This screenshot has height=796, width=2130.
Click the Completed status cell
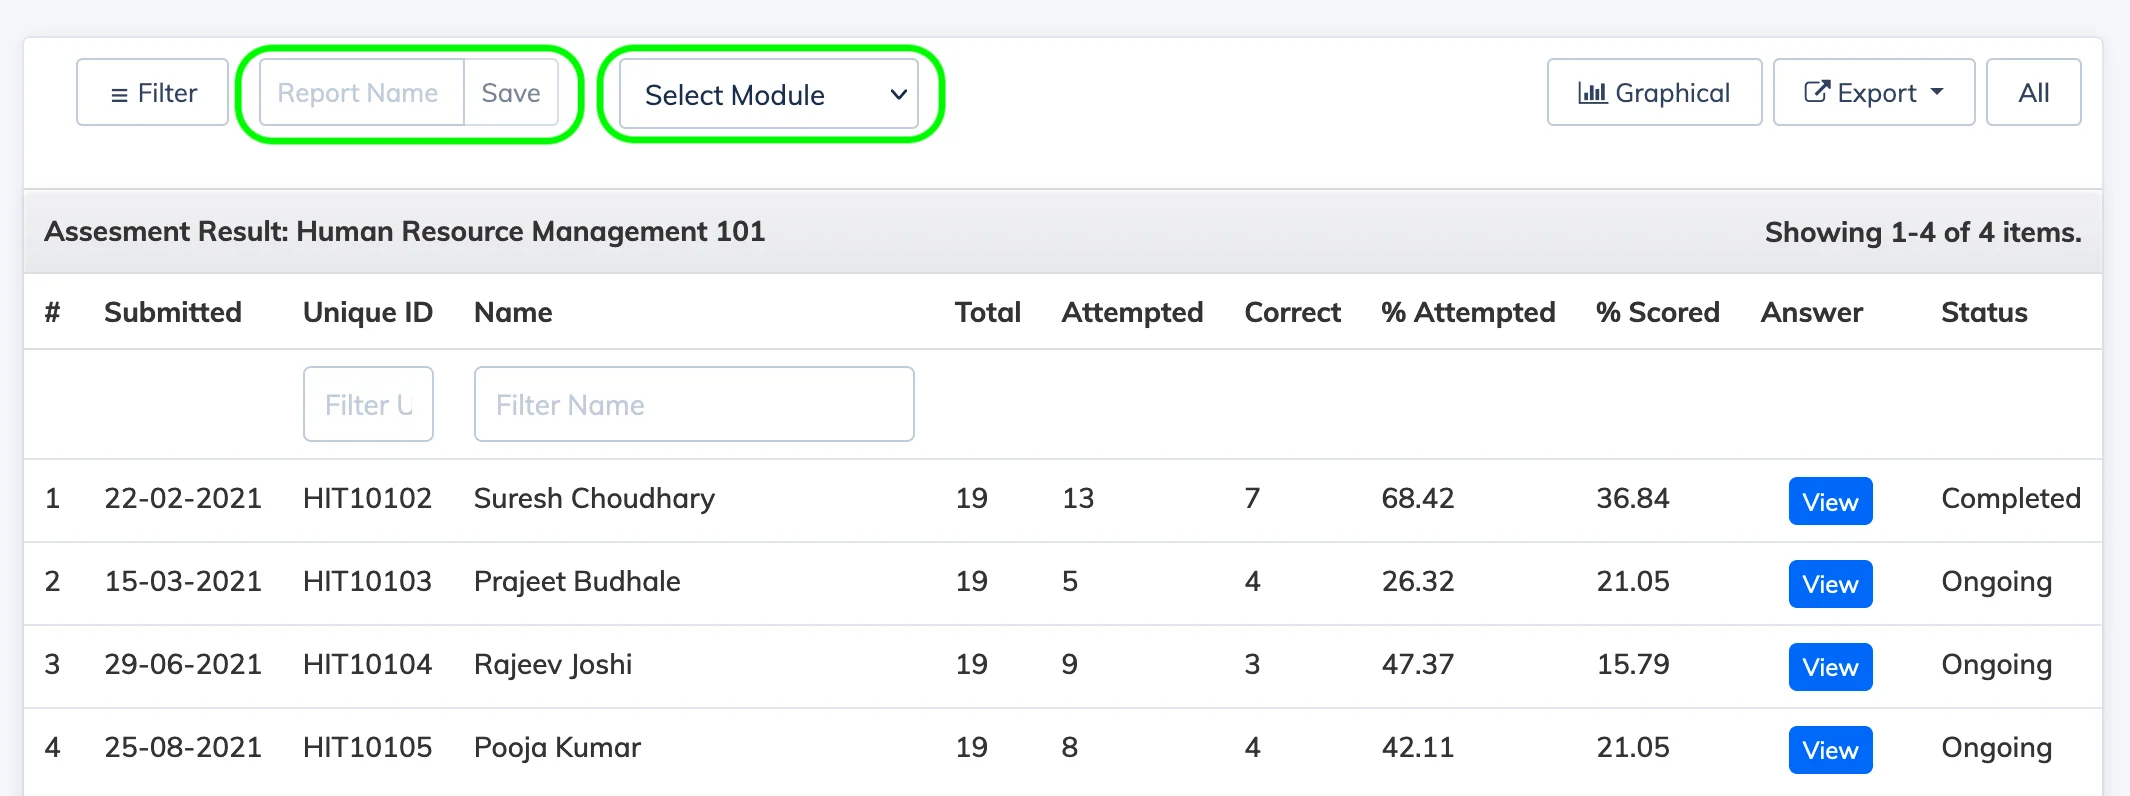tap(2011, 499)
